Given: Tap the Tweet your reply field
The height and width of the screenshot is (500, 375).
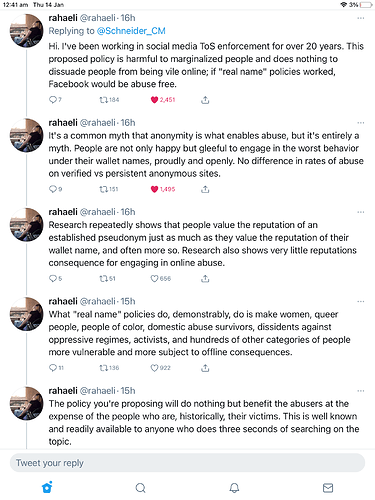Looking at the screenshot, I should point(187,463).
